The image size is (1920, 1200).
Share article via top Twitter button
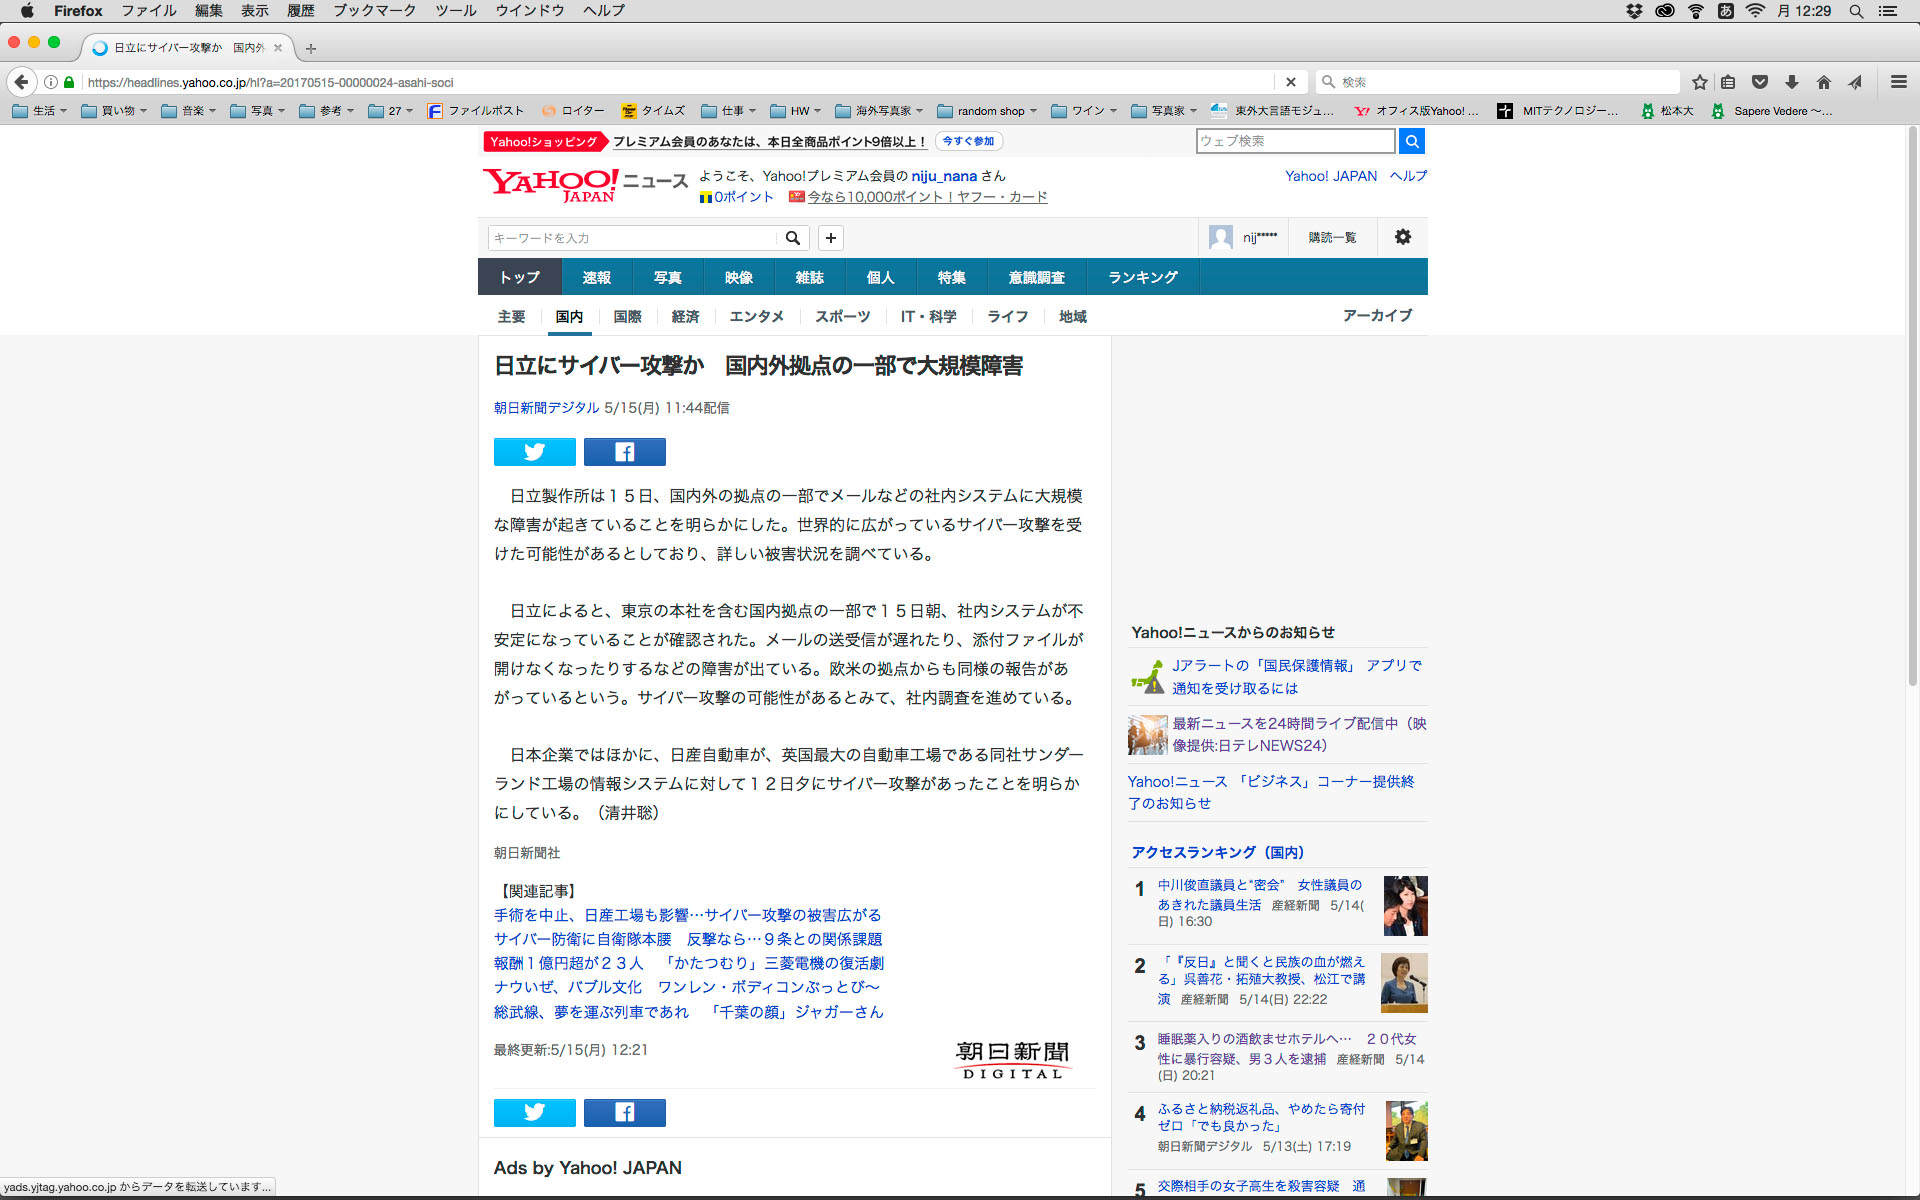coord(534,452)
